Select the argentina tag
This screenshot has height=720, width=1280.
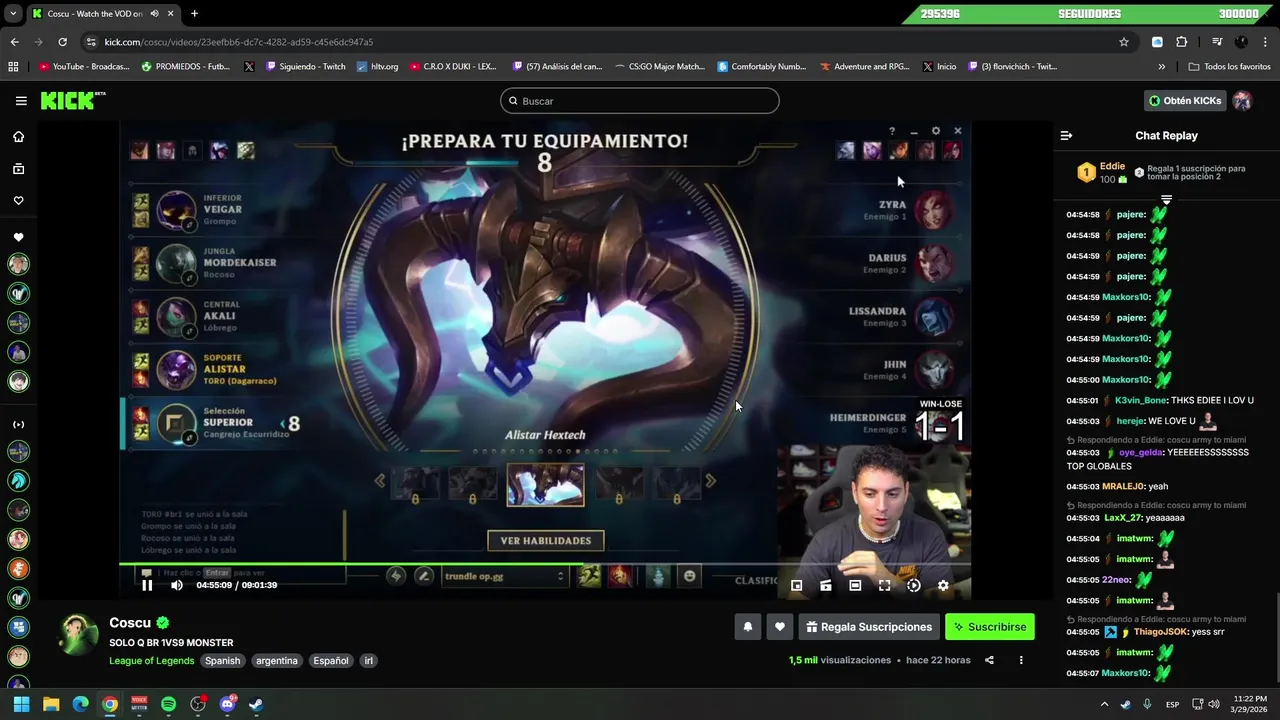point(277,661)
